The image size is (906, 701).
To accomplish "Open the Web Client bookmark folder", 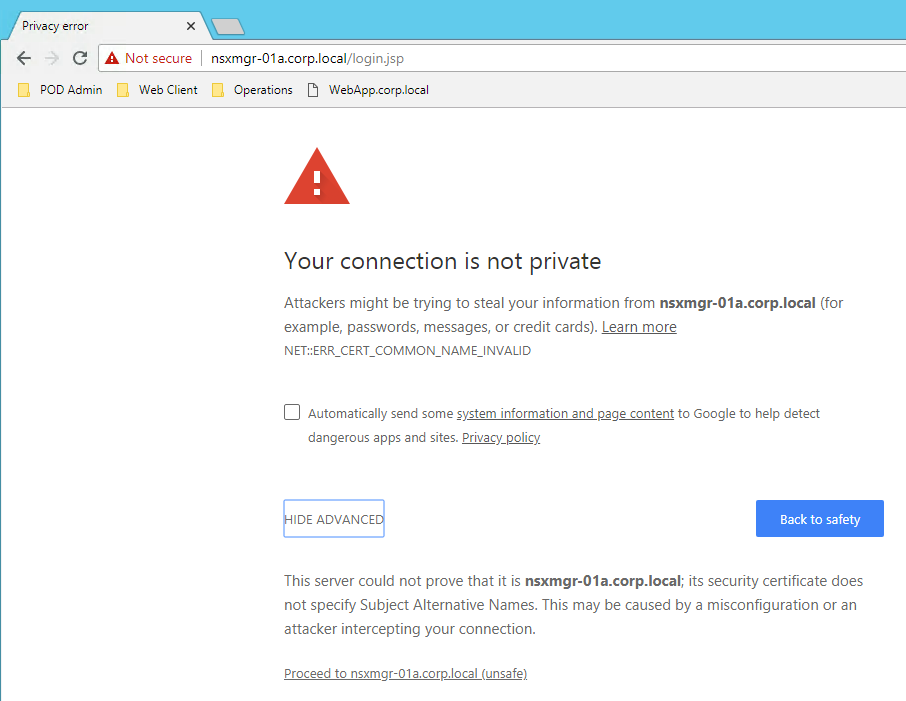I will coord(157,90).
